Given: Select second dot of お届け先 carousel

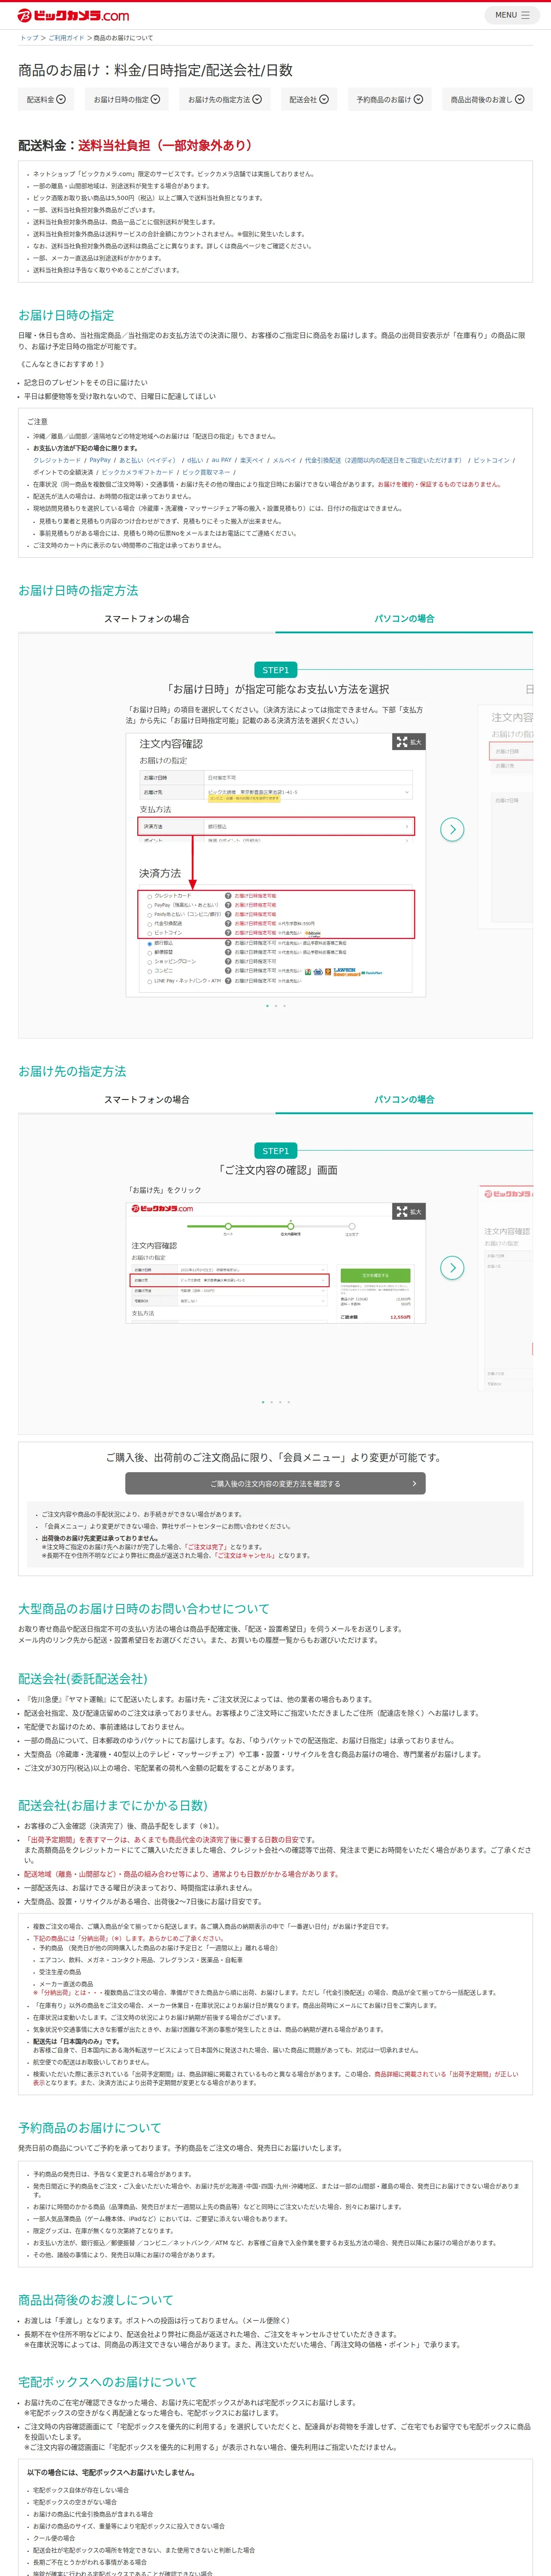Looking at the screenshot, I should tap(271, 1402).
